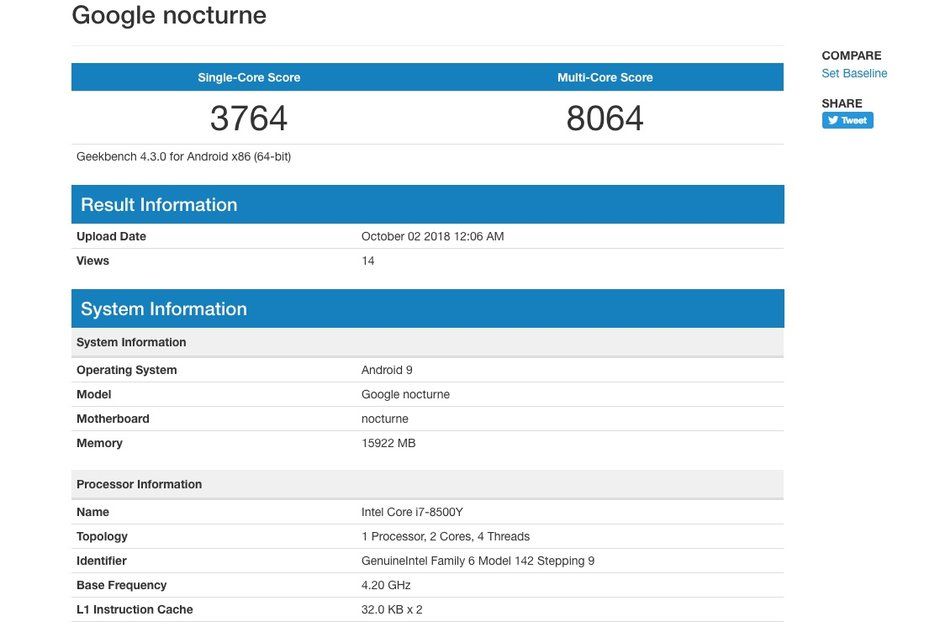Click the GenuineIntel Family 6 identifier value

click(477, 562)
